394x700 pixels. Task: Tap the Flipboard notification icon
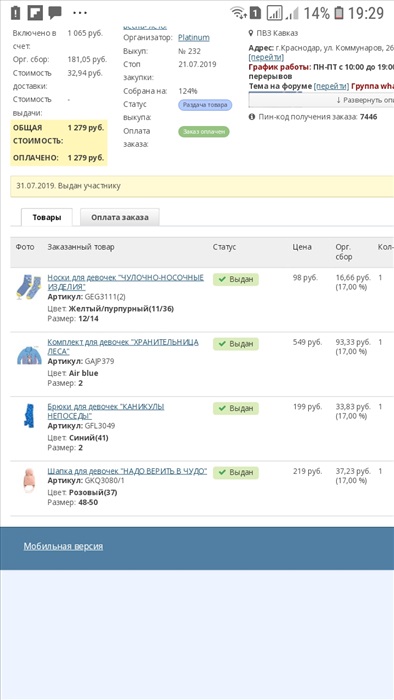[35, 13]
